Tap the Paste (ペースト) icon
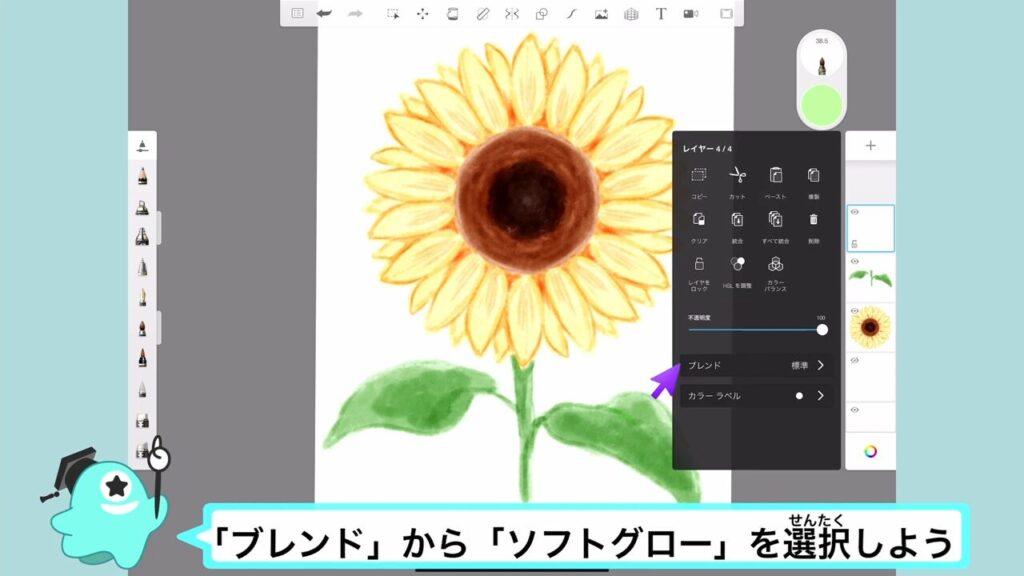 pyautogui.click(x=775, y=176)
